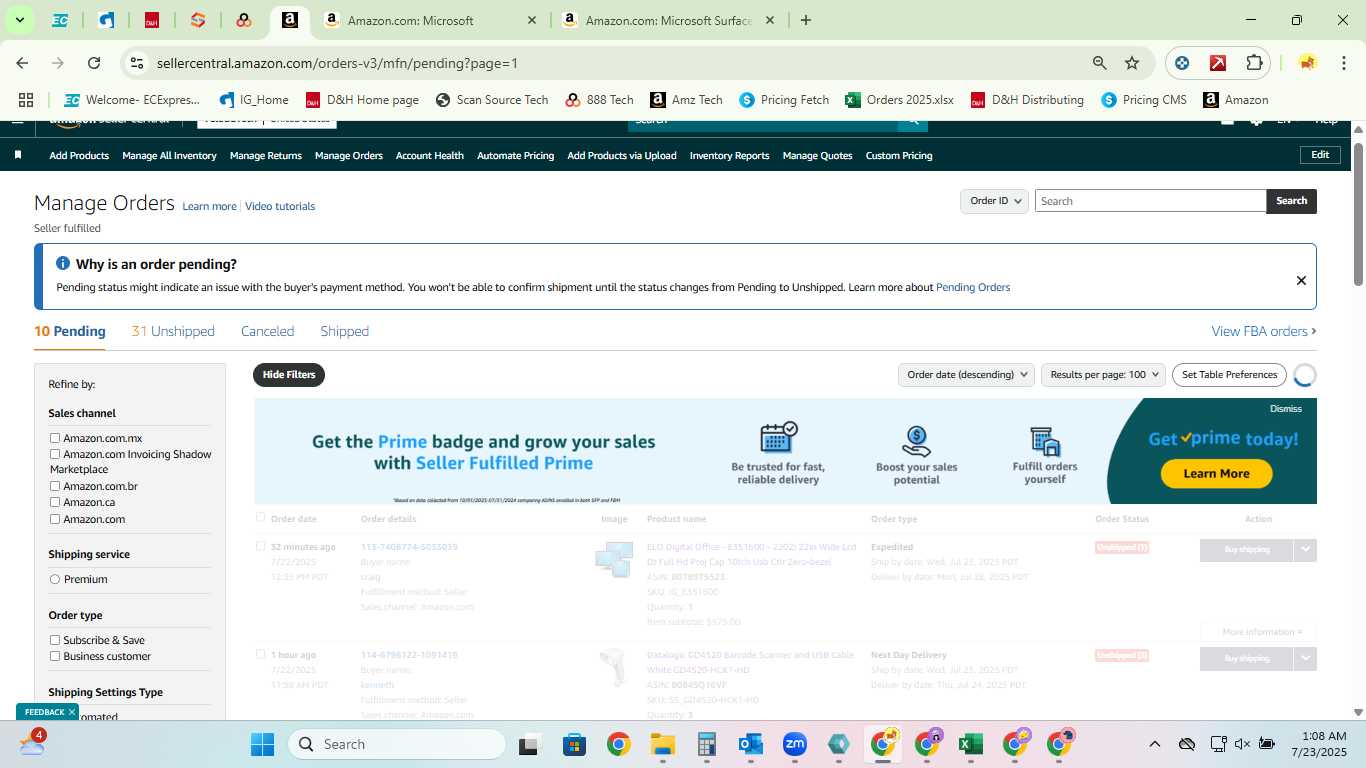The width and height of the screenshot is (1366, 768).
Task: Click the Edit button in the menu bar
Action: (1320, 155)
